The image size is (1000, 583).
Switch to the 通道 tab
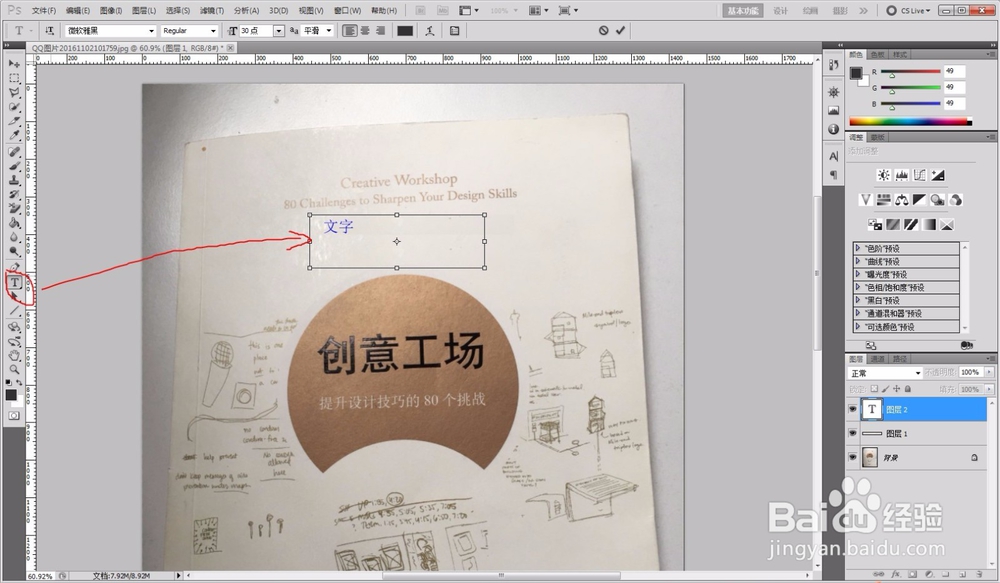coord(878,358)
